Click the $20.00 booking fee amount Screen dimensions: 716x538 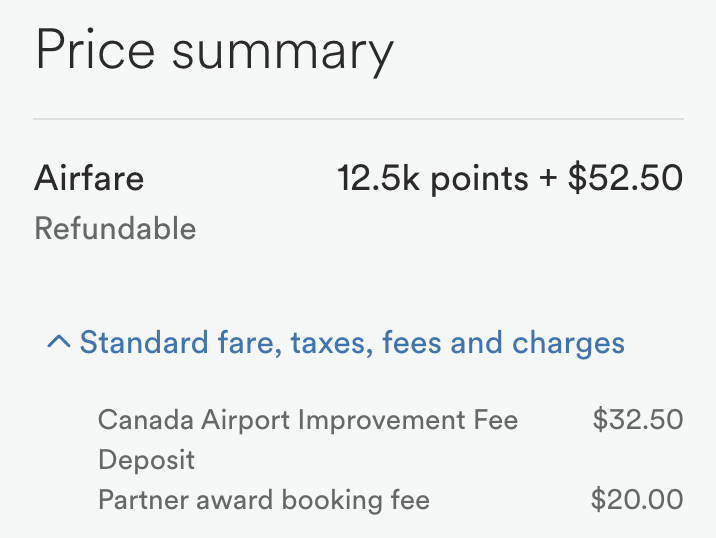(637, 499)
